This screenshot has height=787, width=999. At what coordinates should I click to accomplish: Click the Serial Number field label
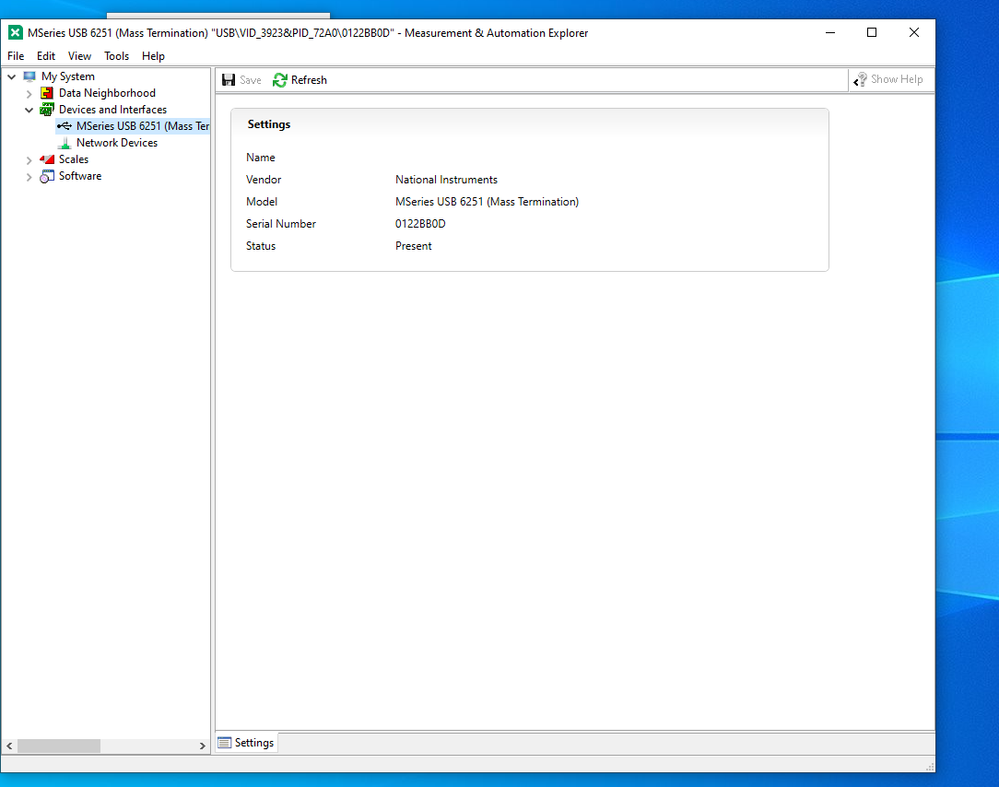pyautogui.click(x=281, y=224)
